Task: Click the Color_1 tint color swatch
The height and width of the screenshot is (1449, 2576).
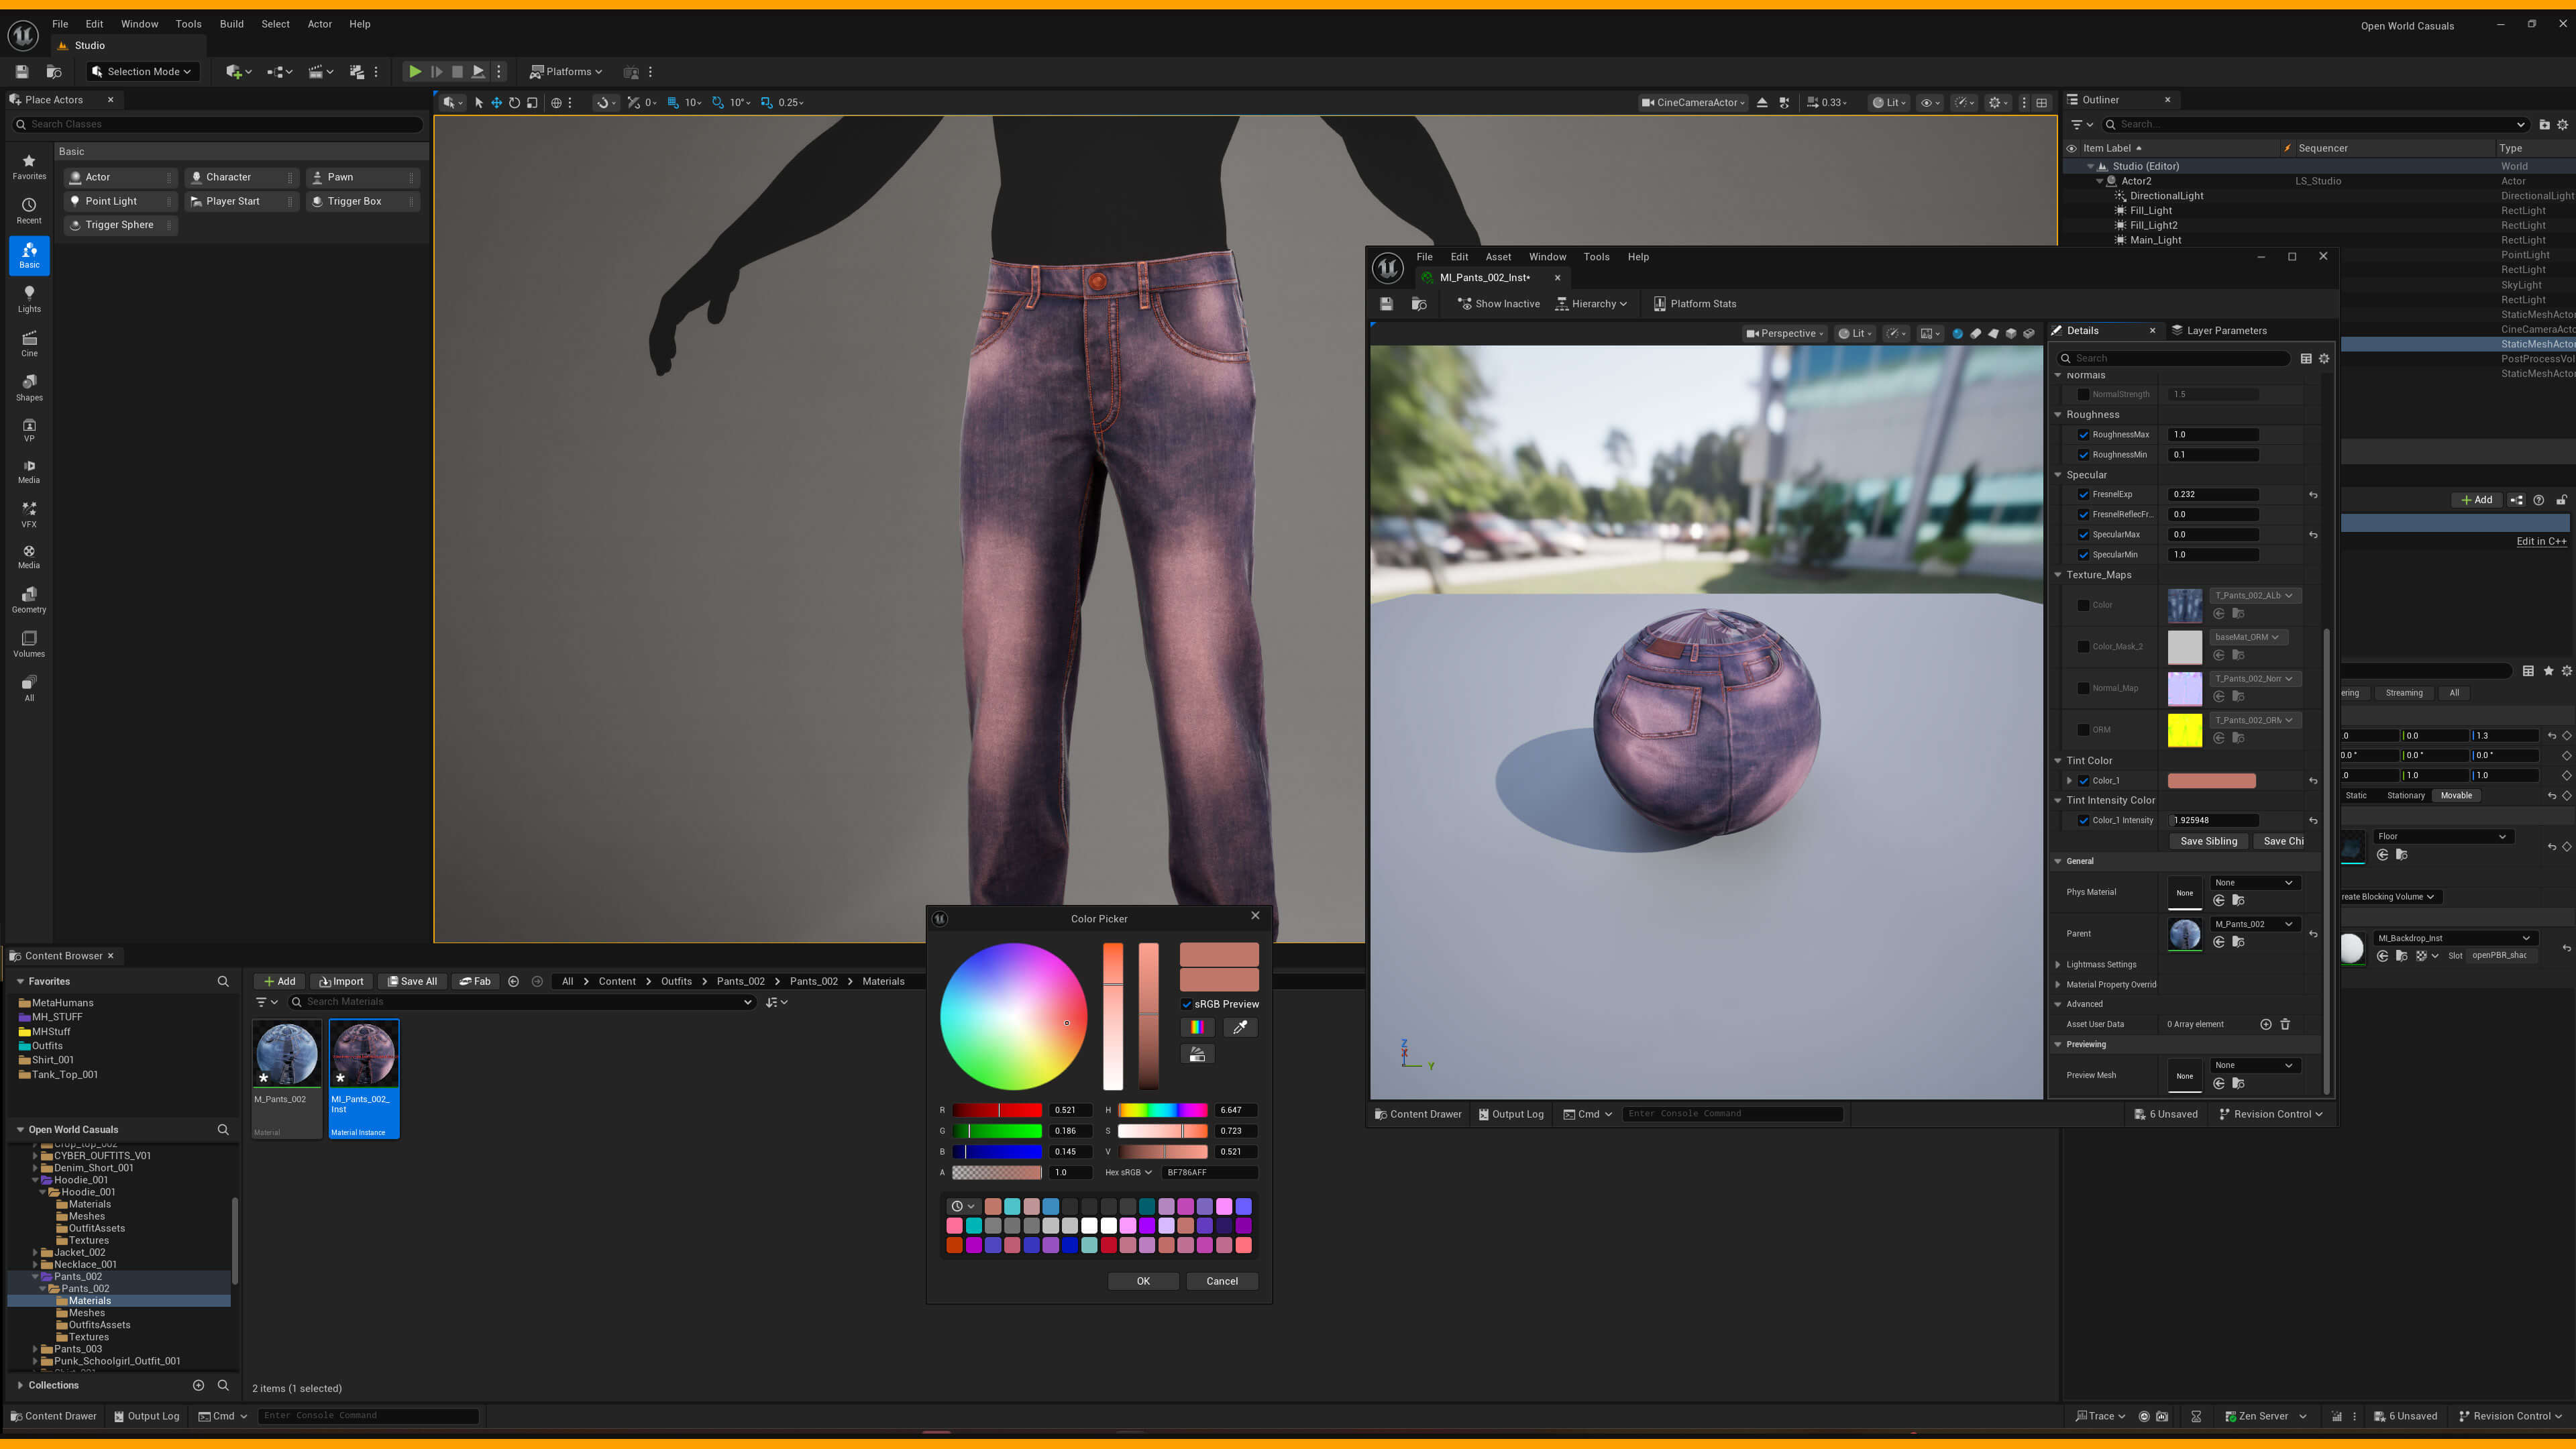Action: 2211,781
